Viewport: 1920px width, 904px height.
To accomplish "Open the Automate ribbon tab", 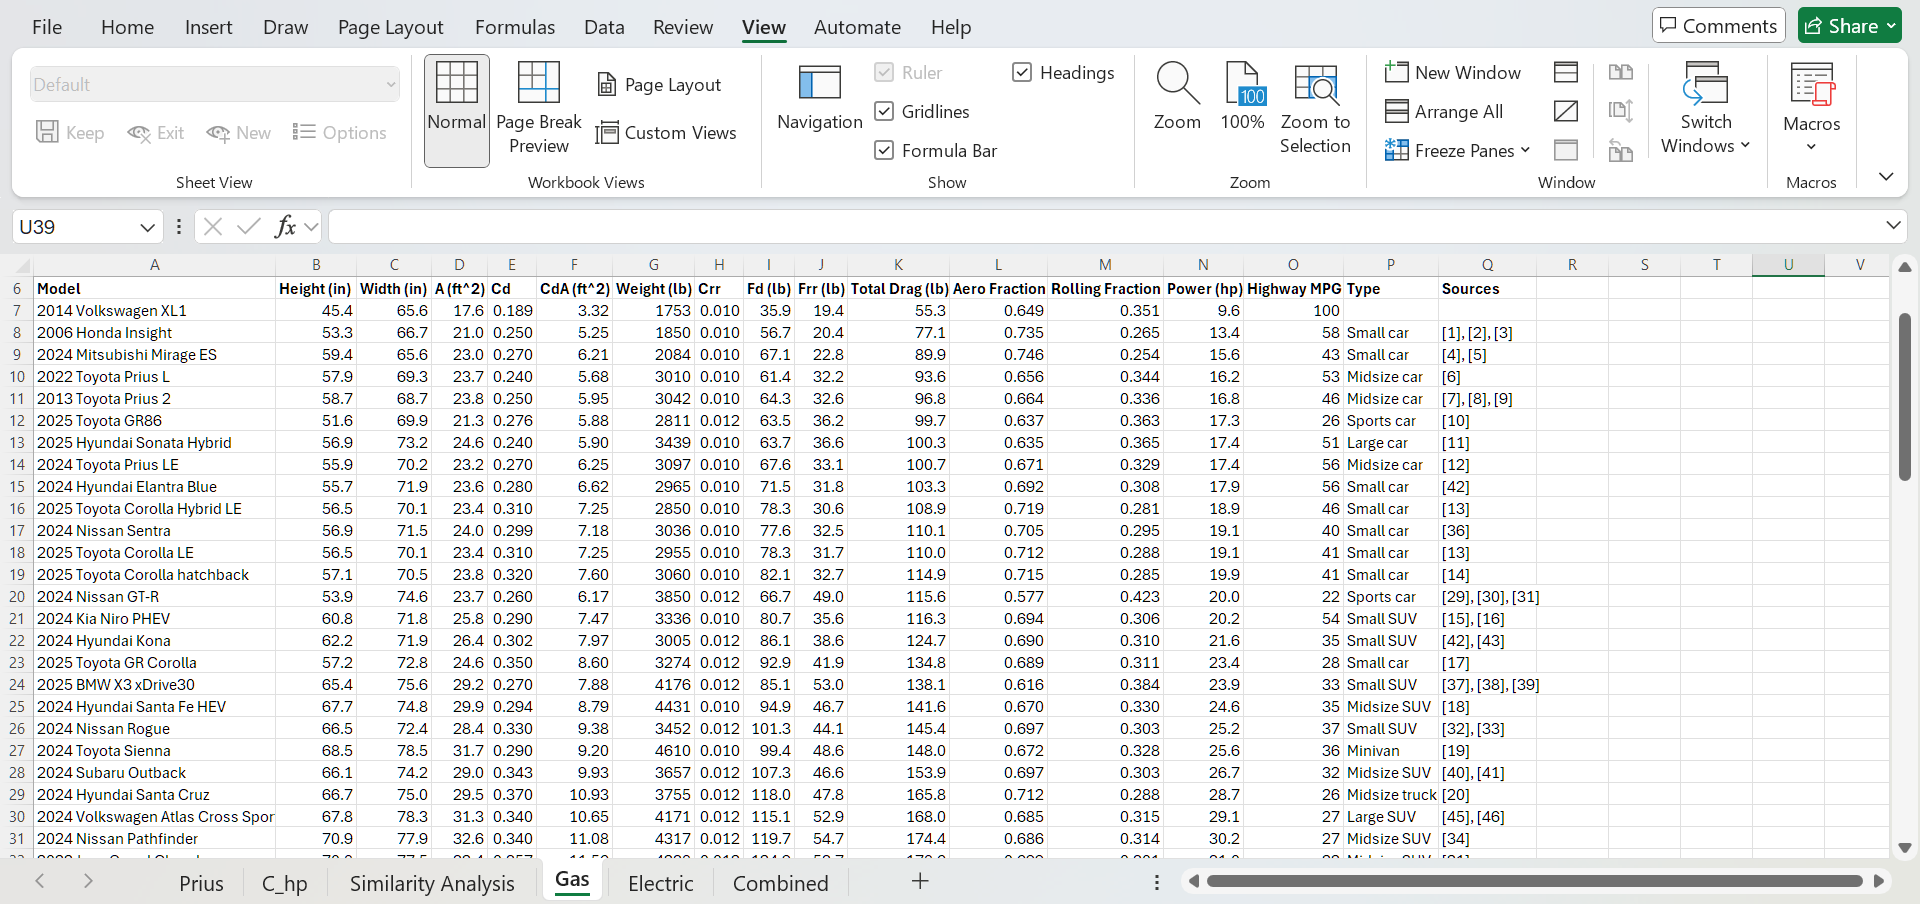I will click(857, 27).
